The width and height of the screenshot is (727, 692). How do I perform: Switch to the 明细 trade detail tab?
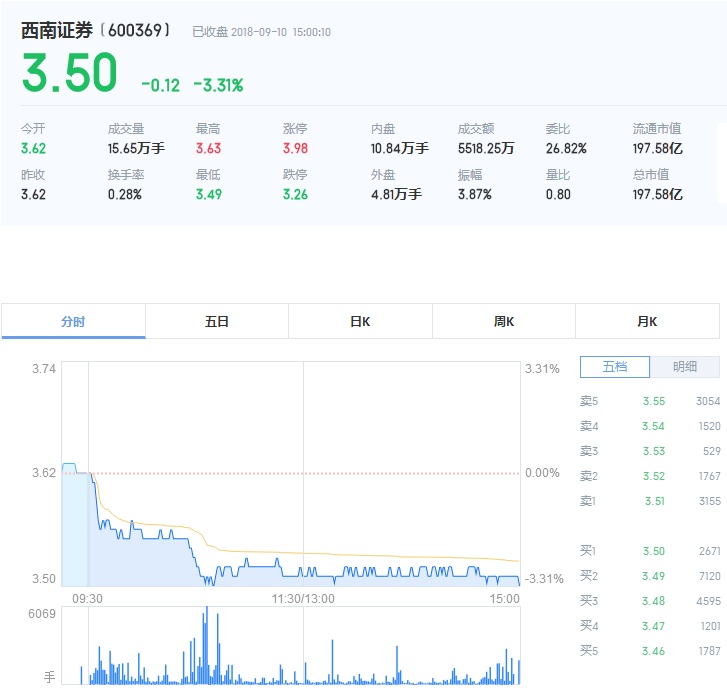(685, 367)
